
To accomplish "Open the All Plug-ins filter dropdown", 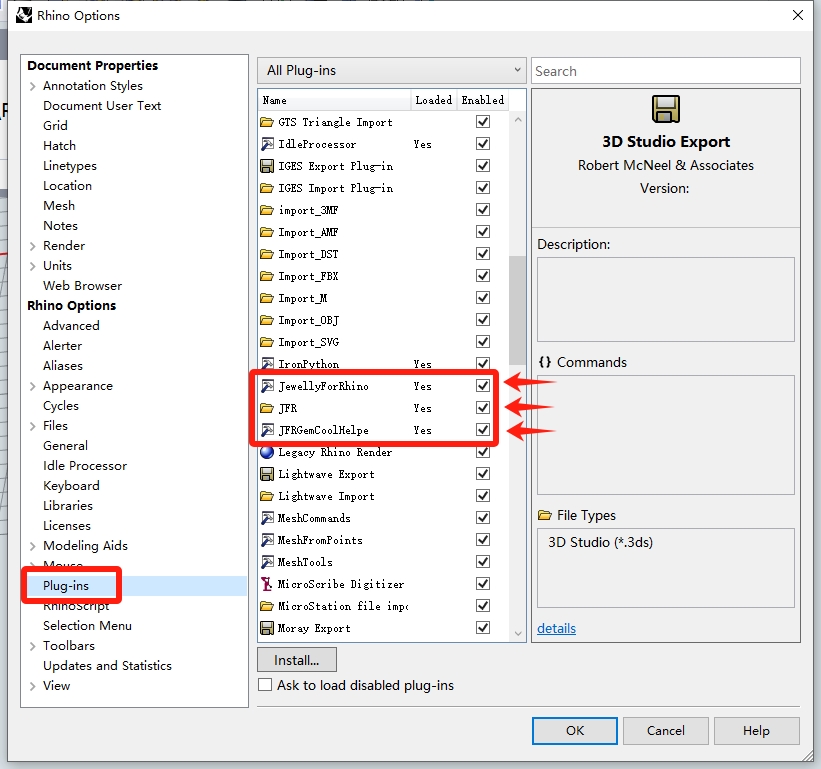I will tap(392, 70).
